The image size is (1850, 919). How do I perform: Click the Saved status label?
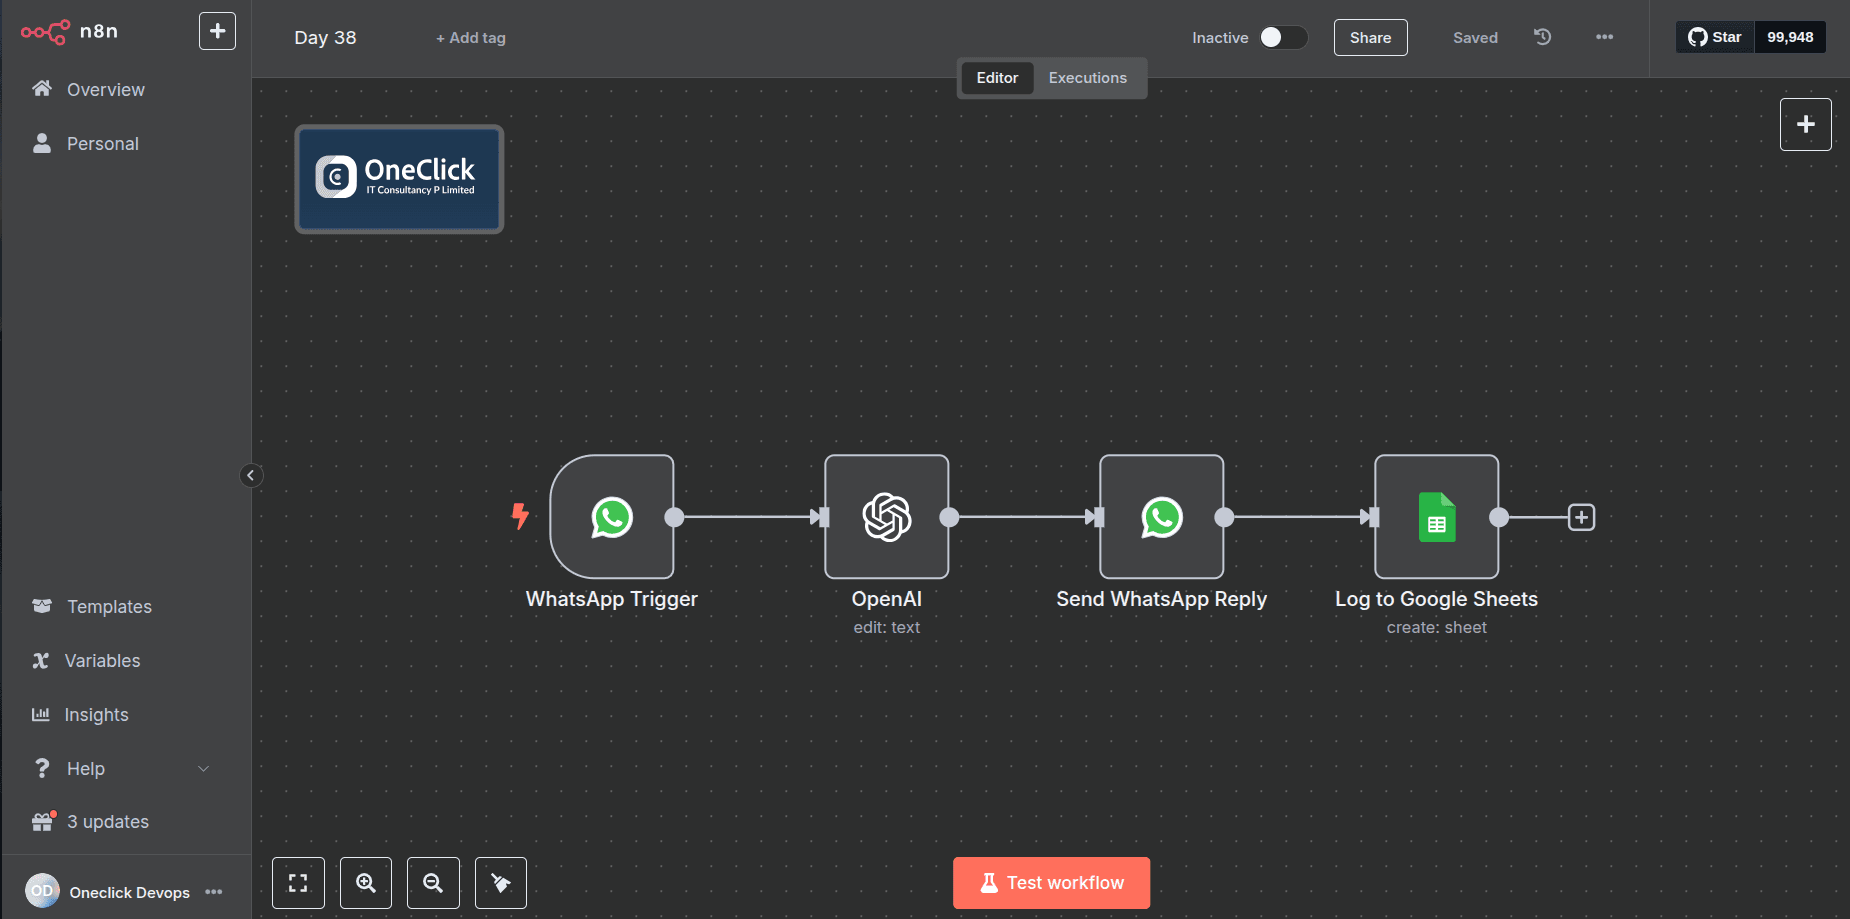pyautogui.click(x=1475, y=38)
